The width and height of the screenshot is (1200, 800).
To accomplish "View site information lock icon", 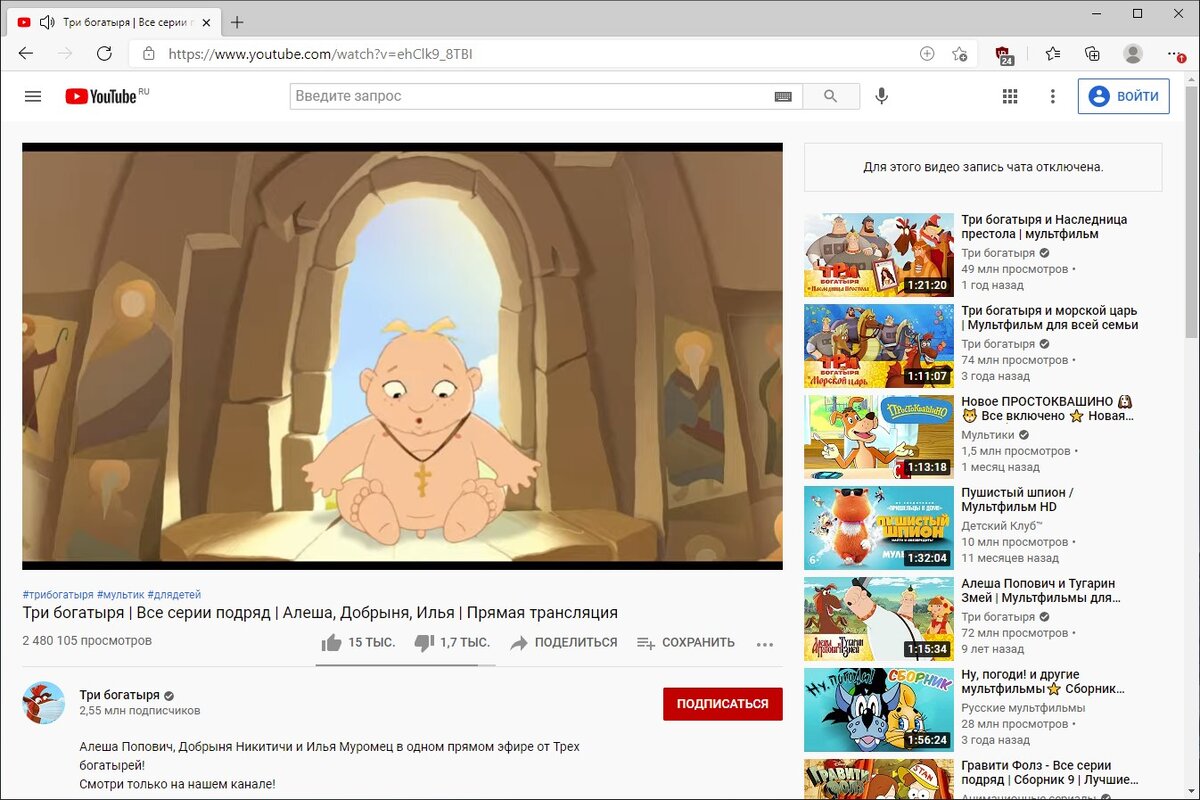I will (148, 54).
